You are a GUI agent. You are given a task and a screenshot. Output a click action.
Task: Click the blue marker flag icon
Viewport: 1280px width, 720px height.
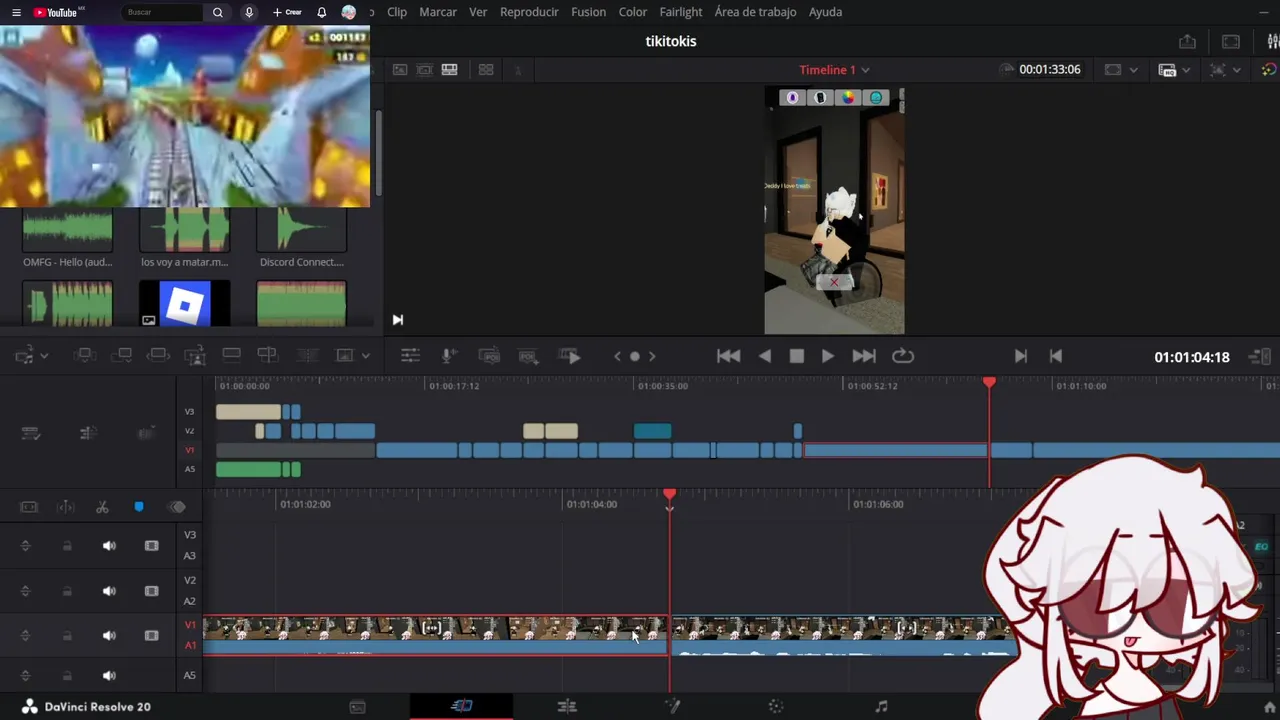(139, 507)
